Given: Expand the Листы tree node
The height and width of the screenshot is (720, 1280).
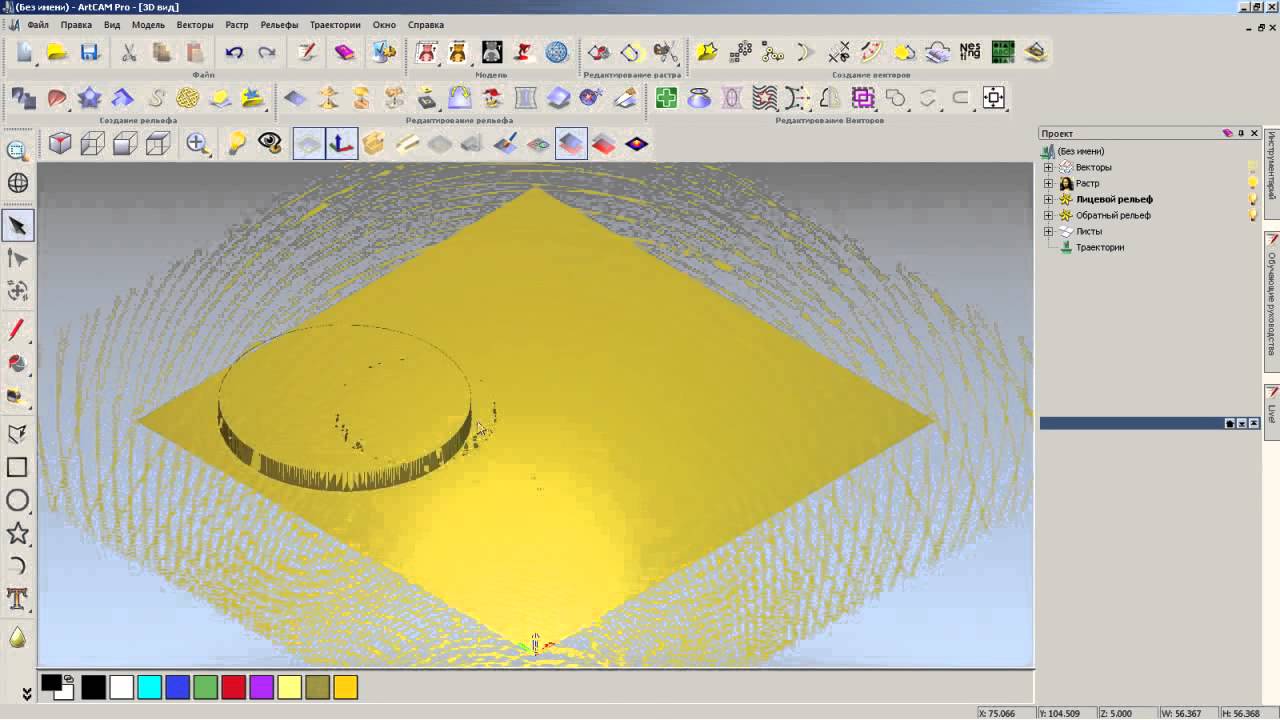Looking at the screenshot, I should [x=1048, y=231].
